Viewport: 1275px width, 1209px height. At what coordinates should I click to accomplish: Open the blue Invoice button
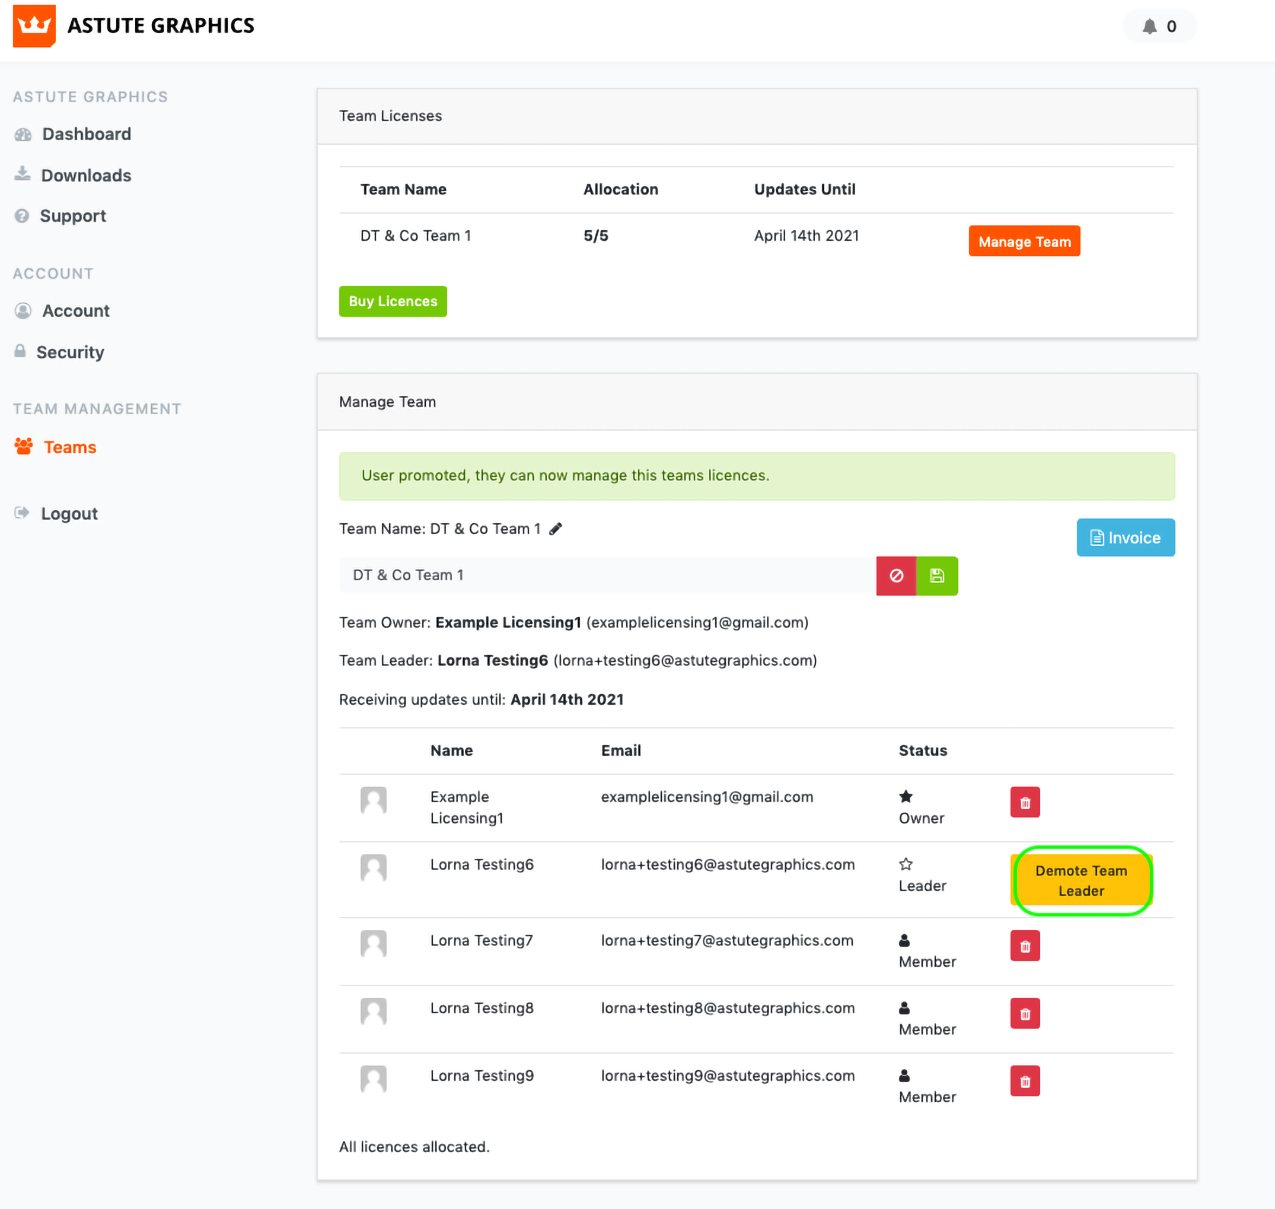point(1125,538)
